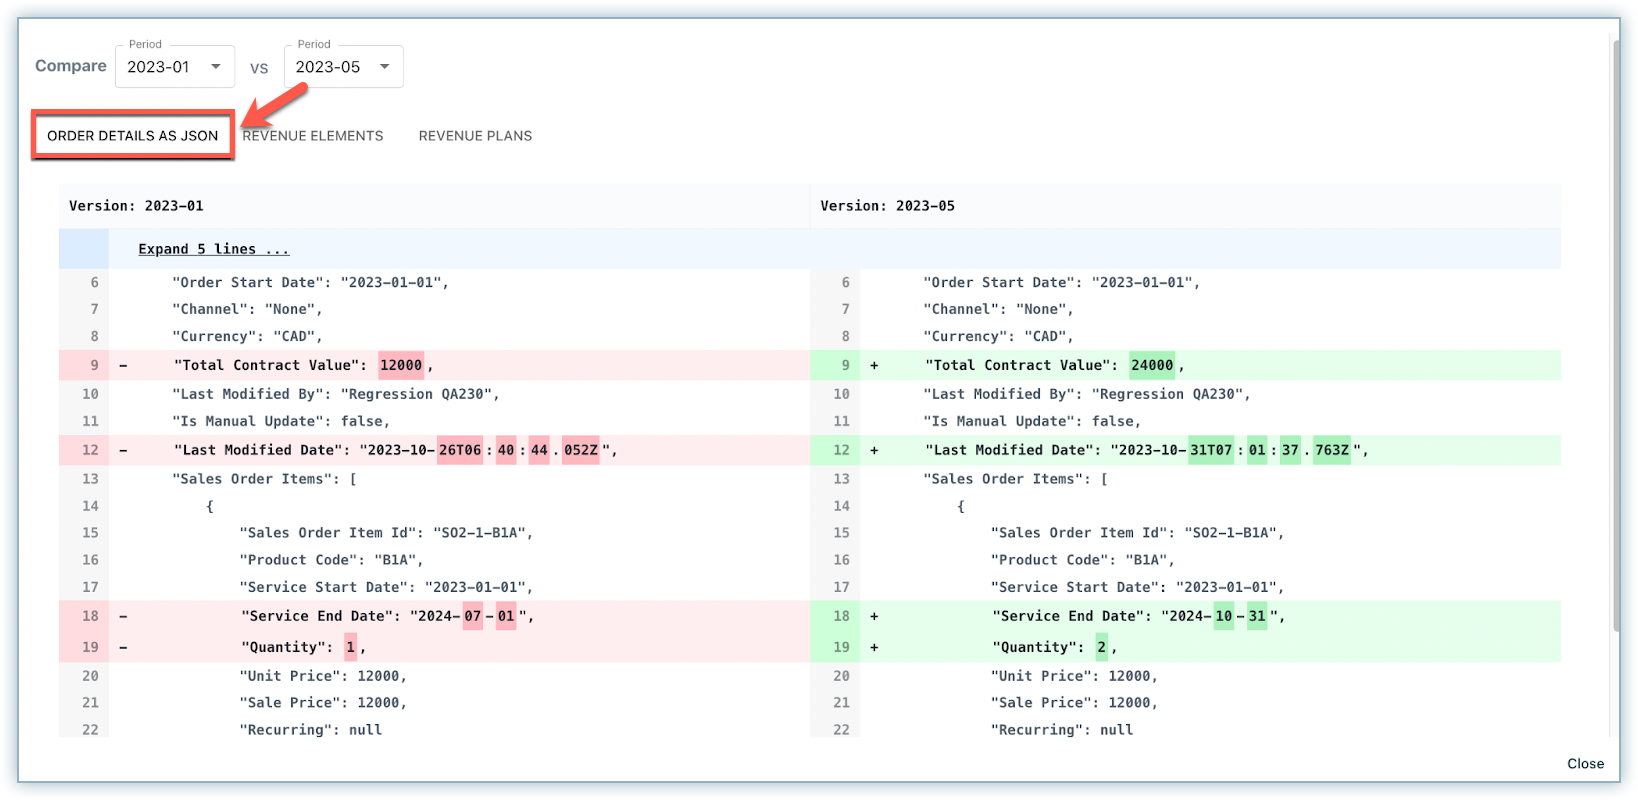Open the Revenue Plans tab
The image size is (1638, 800).
pos(475,136)
